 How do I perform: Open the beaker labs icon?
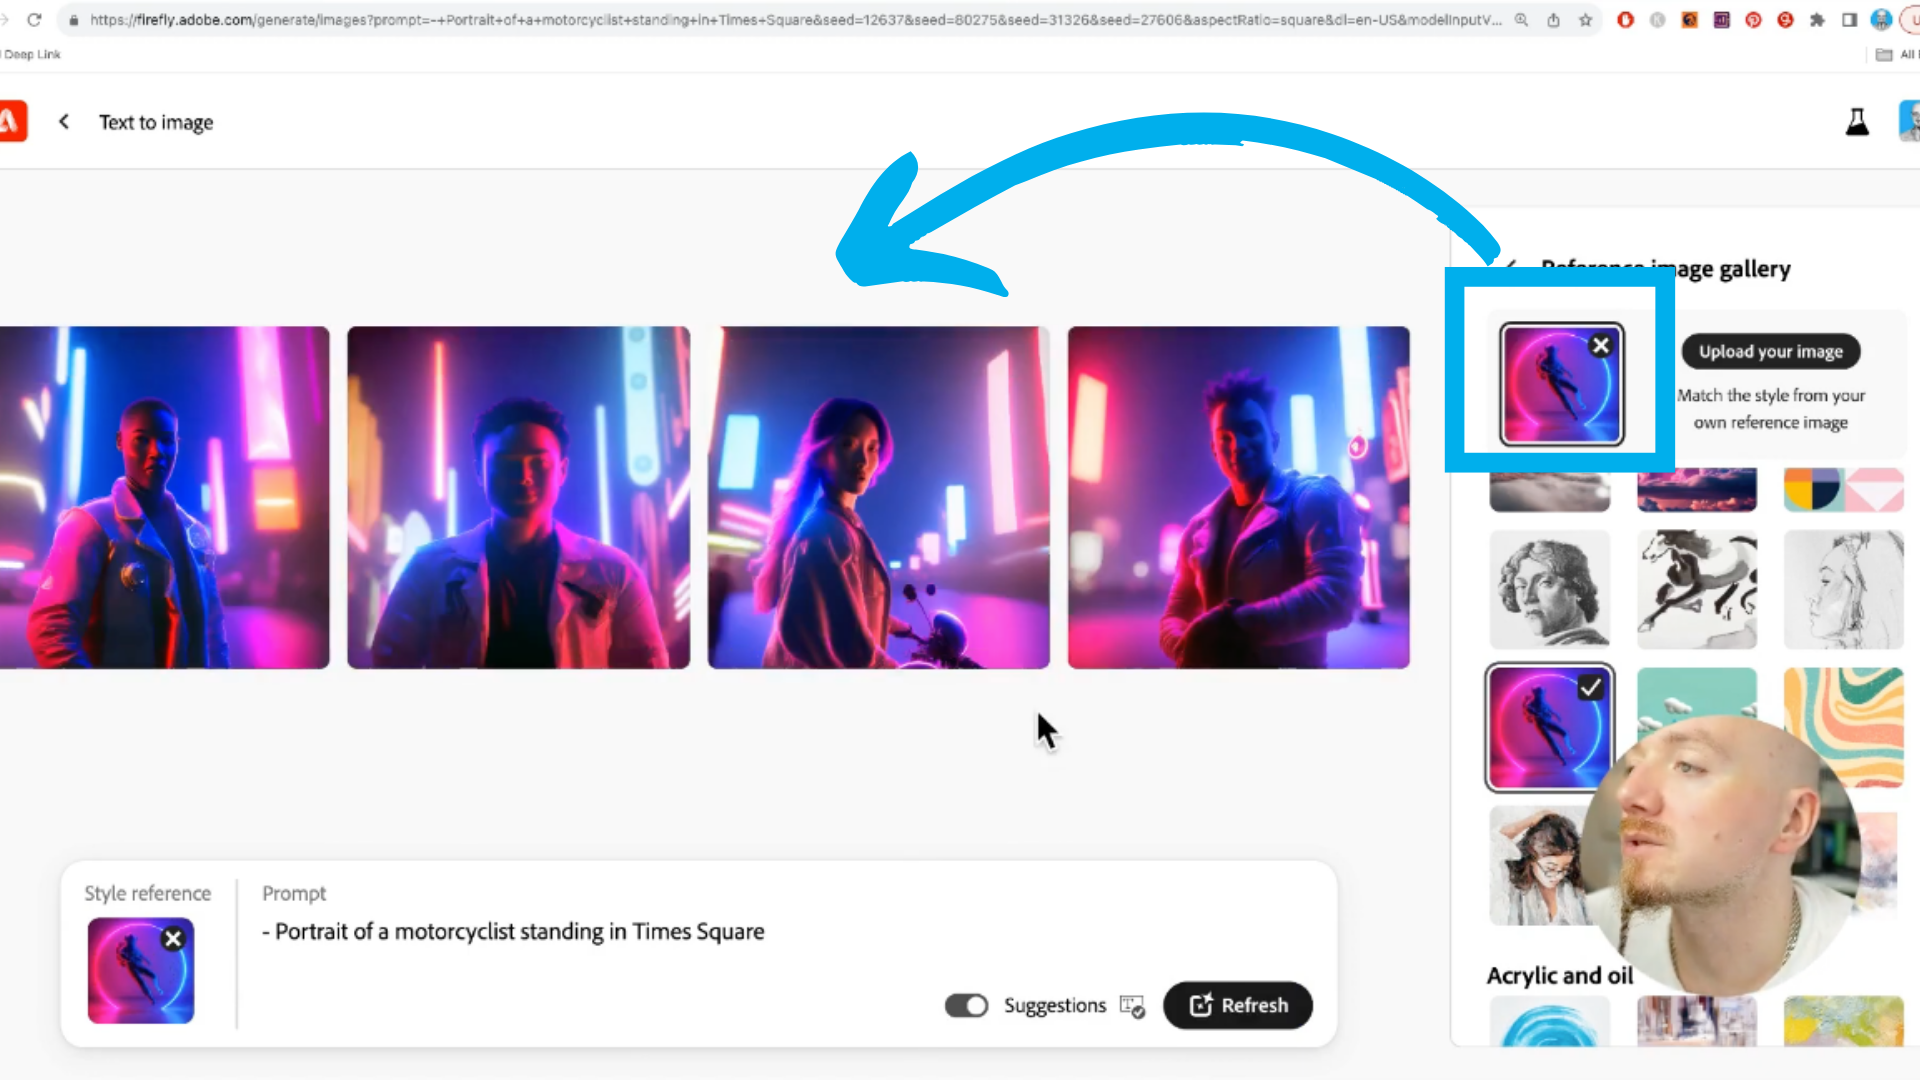1857,122
